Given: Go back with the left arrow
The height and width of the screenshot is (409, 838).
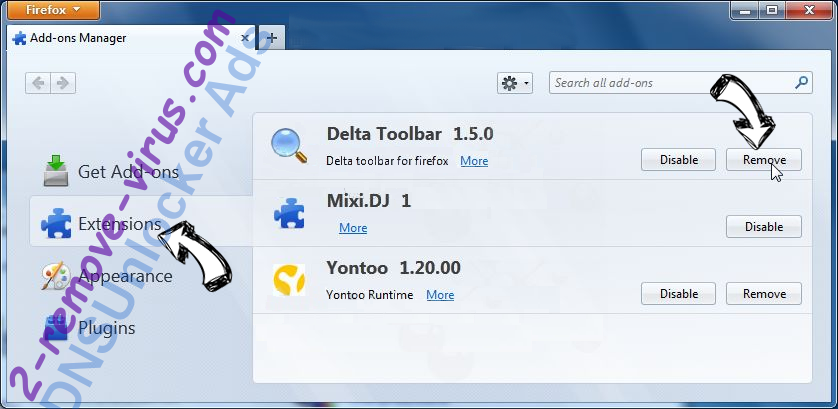Looking at the screenshot, I should (38, 83).
